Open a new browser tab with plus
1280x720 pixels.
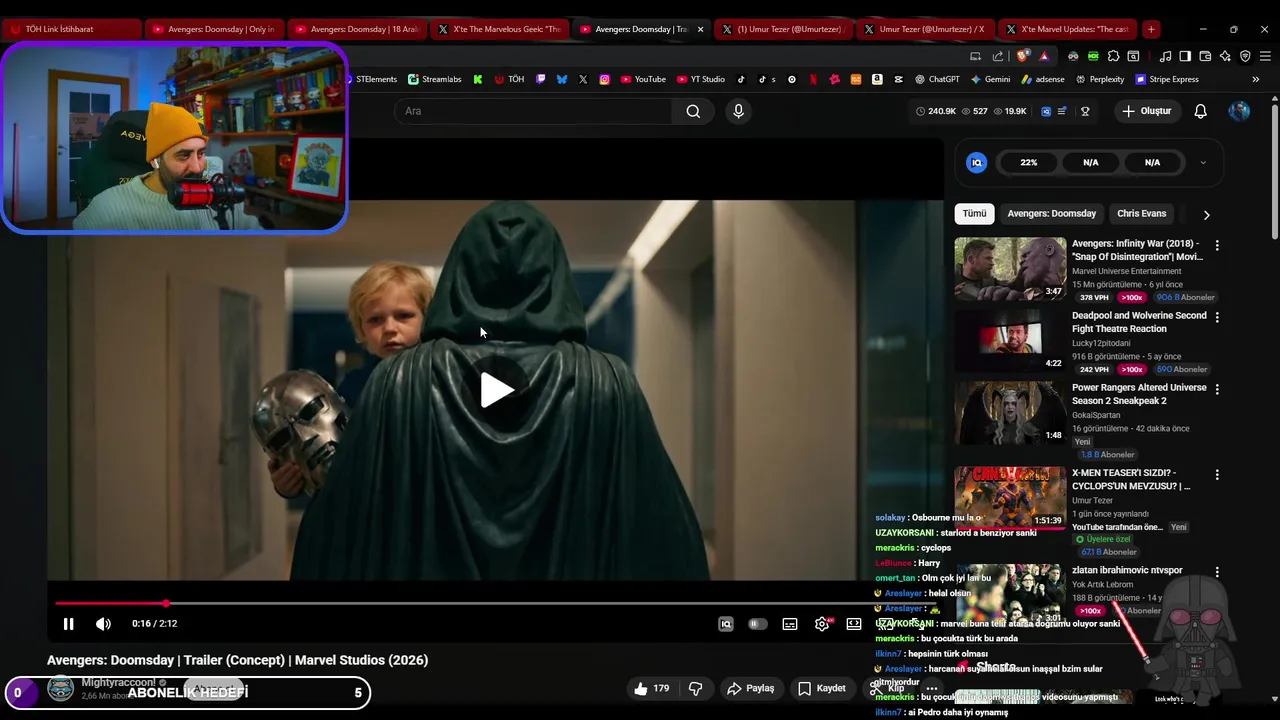click(x=1151, y=29)
